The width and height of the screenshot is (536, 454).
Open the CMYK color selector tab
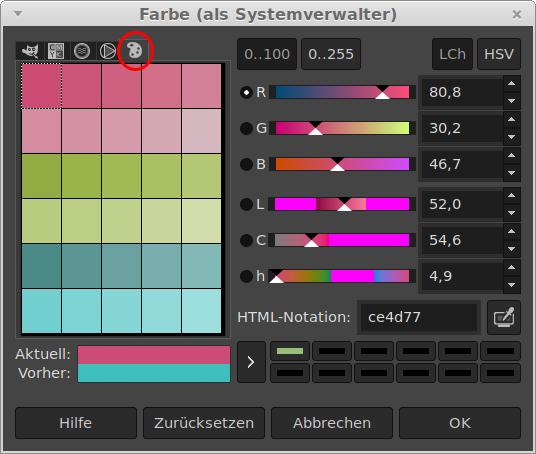(56, 51)
